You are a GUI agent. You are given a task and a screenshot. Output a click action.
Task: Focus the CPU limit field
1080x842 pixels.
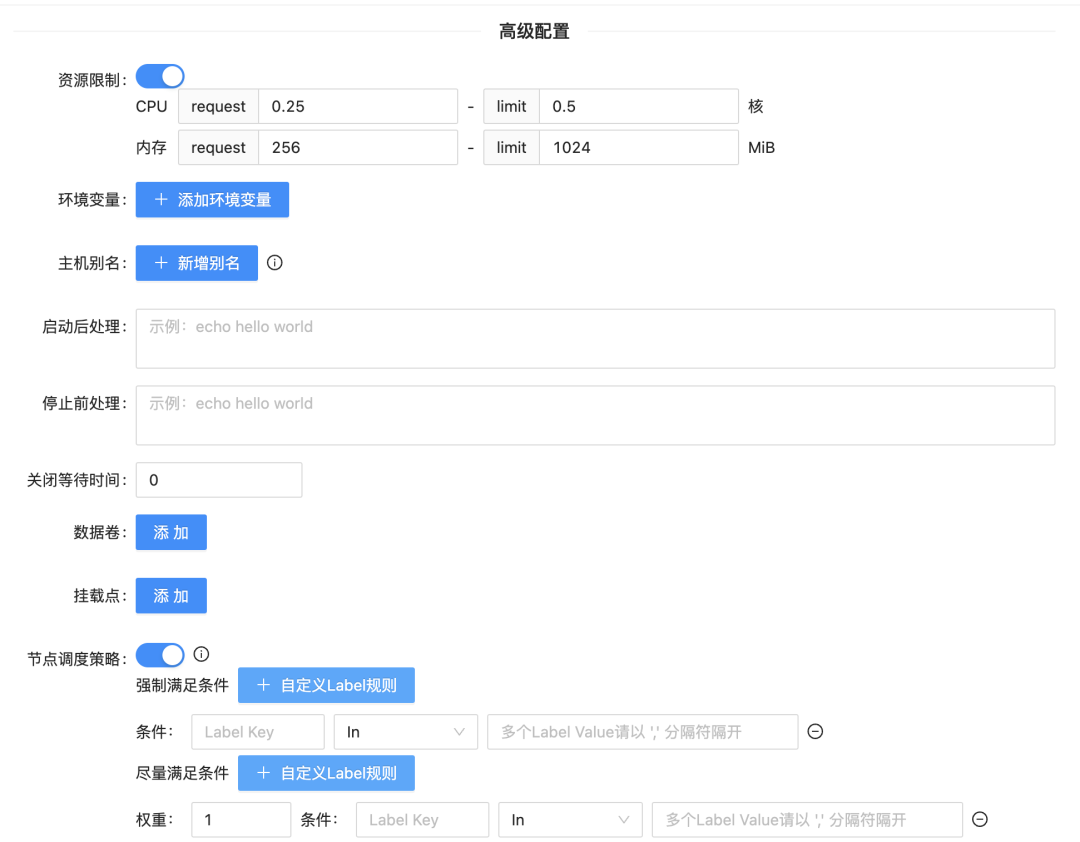[x=638, y=106]
